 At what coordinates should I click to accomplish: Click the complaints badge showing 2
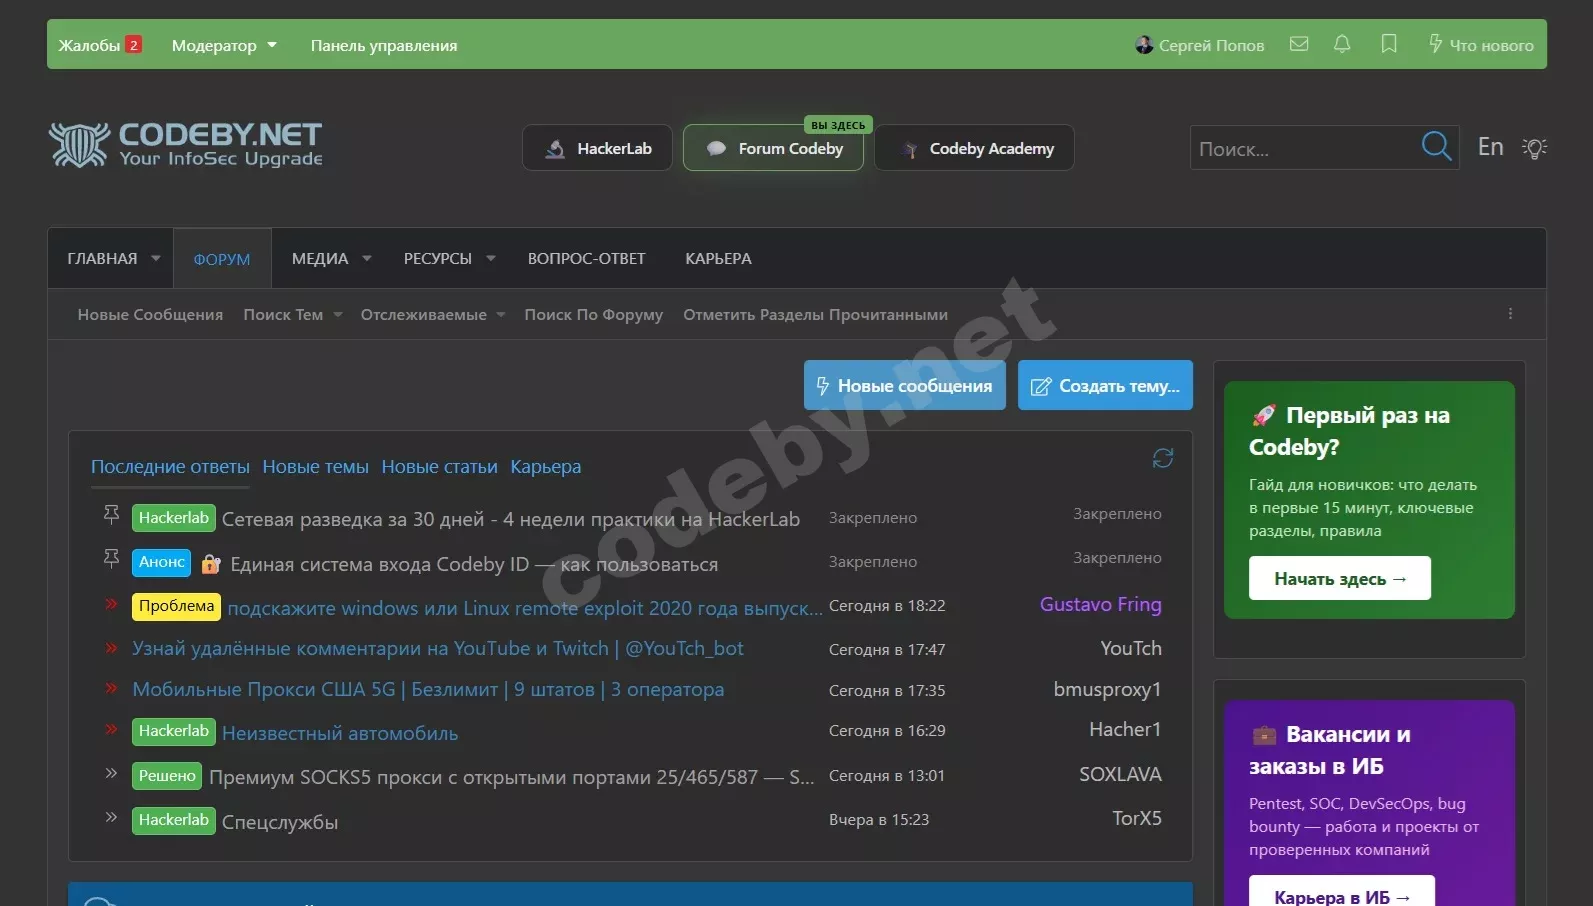[x=134, y=45]
